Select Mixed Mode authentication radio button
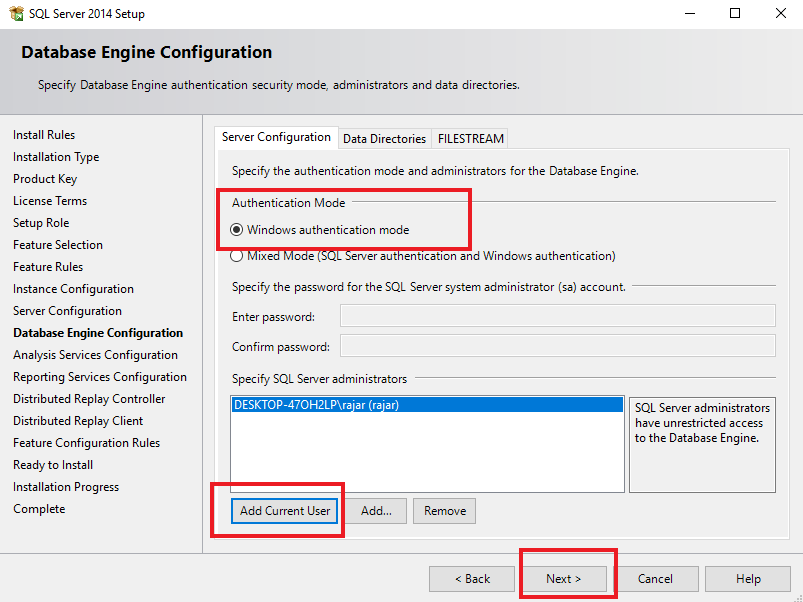 (x=236, y=256)
